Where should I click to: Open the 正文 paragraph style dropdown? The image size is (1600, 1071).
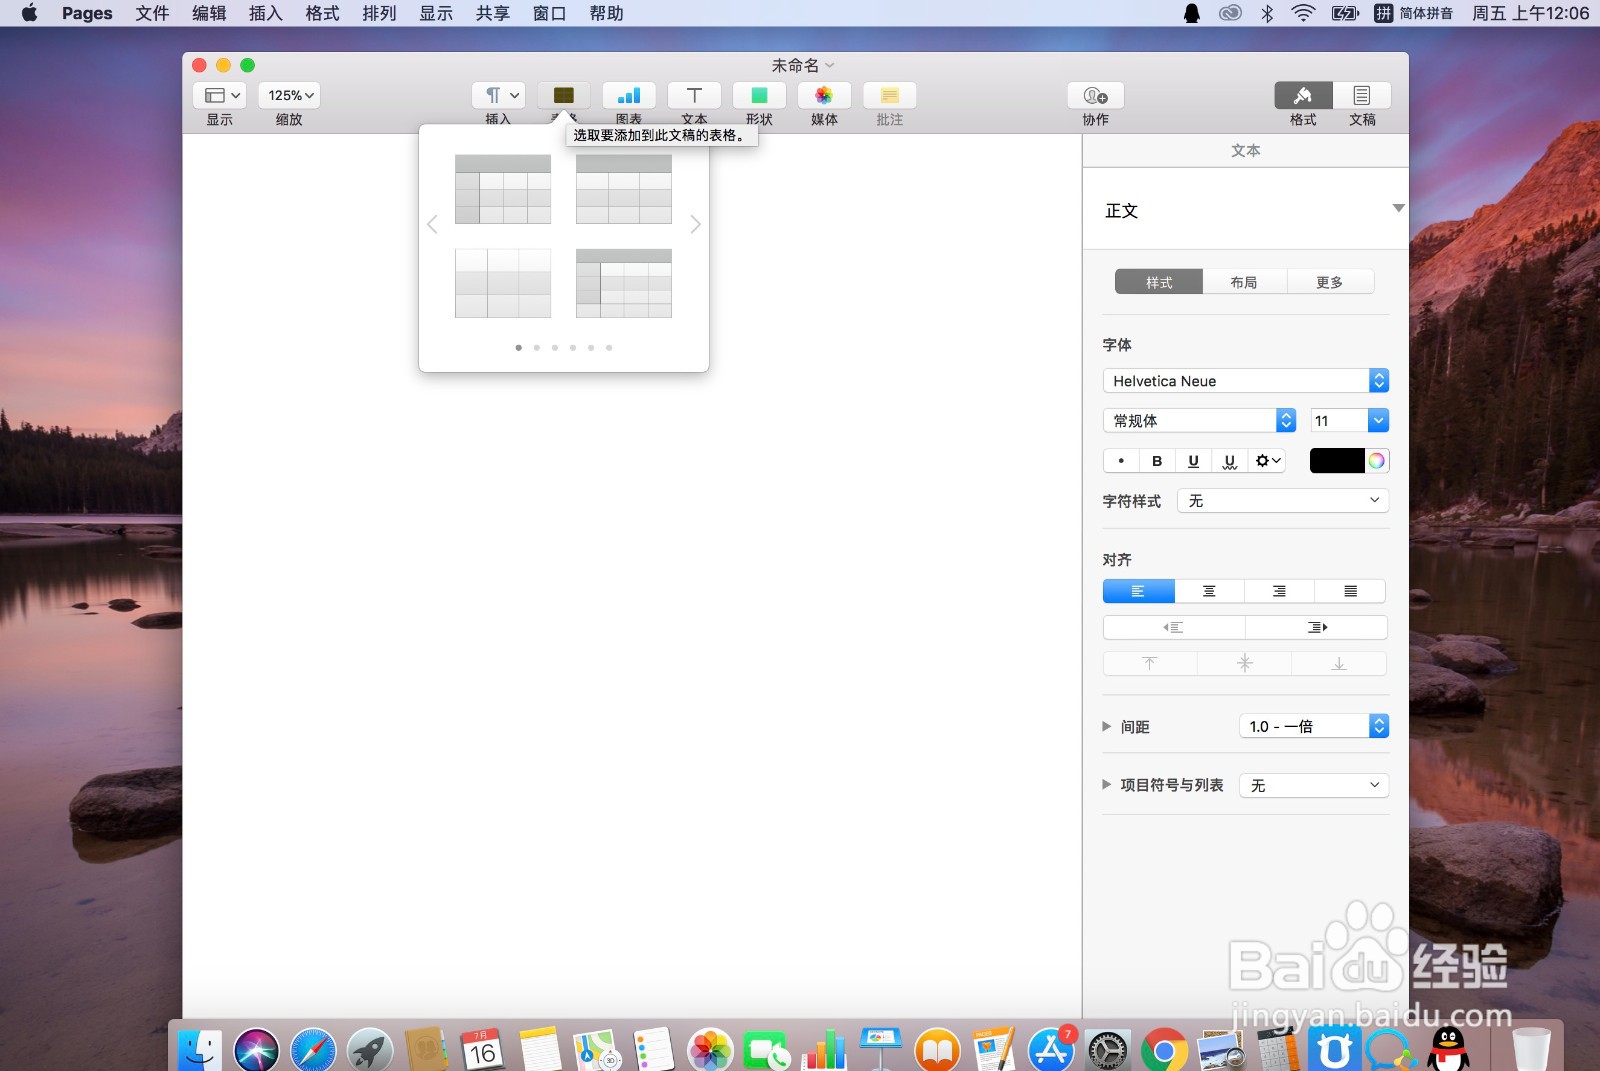[x=1245, y=210]
